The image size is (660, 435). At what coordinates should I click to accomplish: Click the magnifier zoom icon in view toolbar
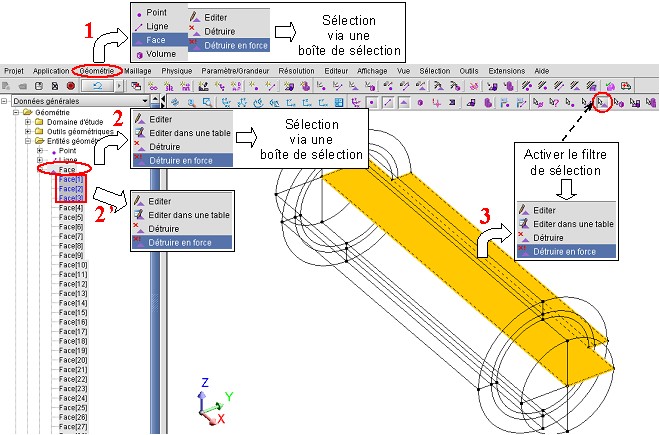pyautogui.click(x=189, y=102)
